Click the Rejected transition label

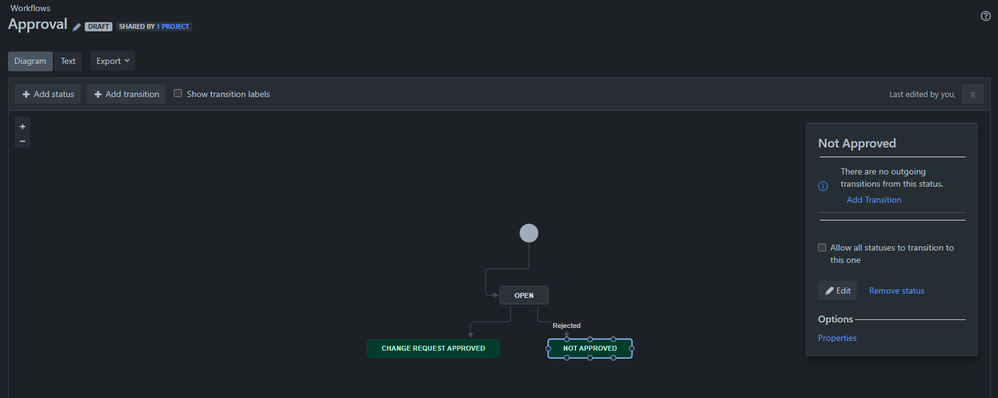(x=566, y=325)
